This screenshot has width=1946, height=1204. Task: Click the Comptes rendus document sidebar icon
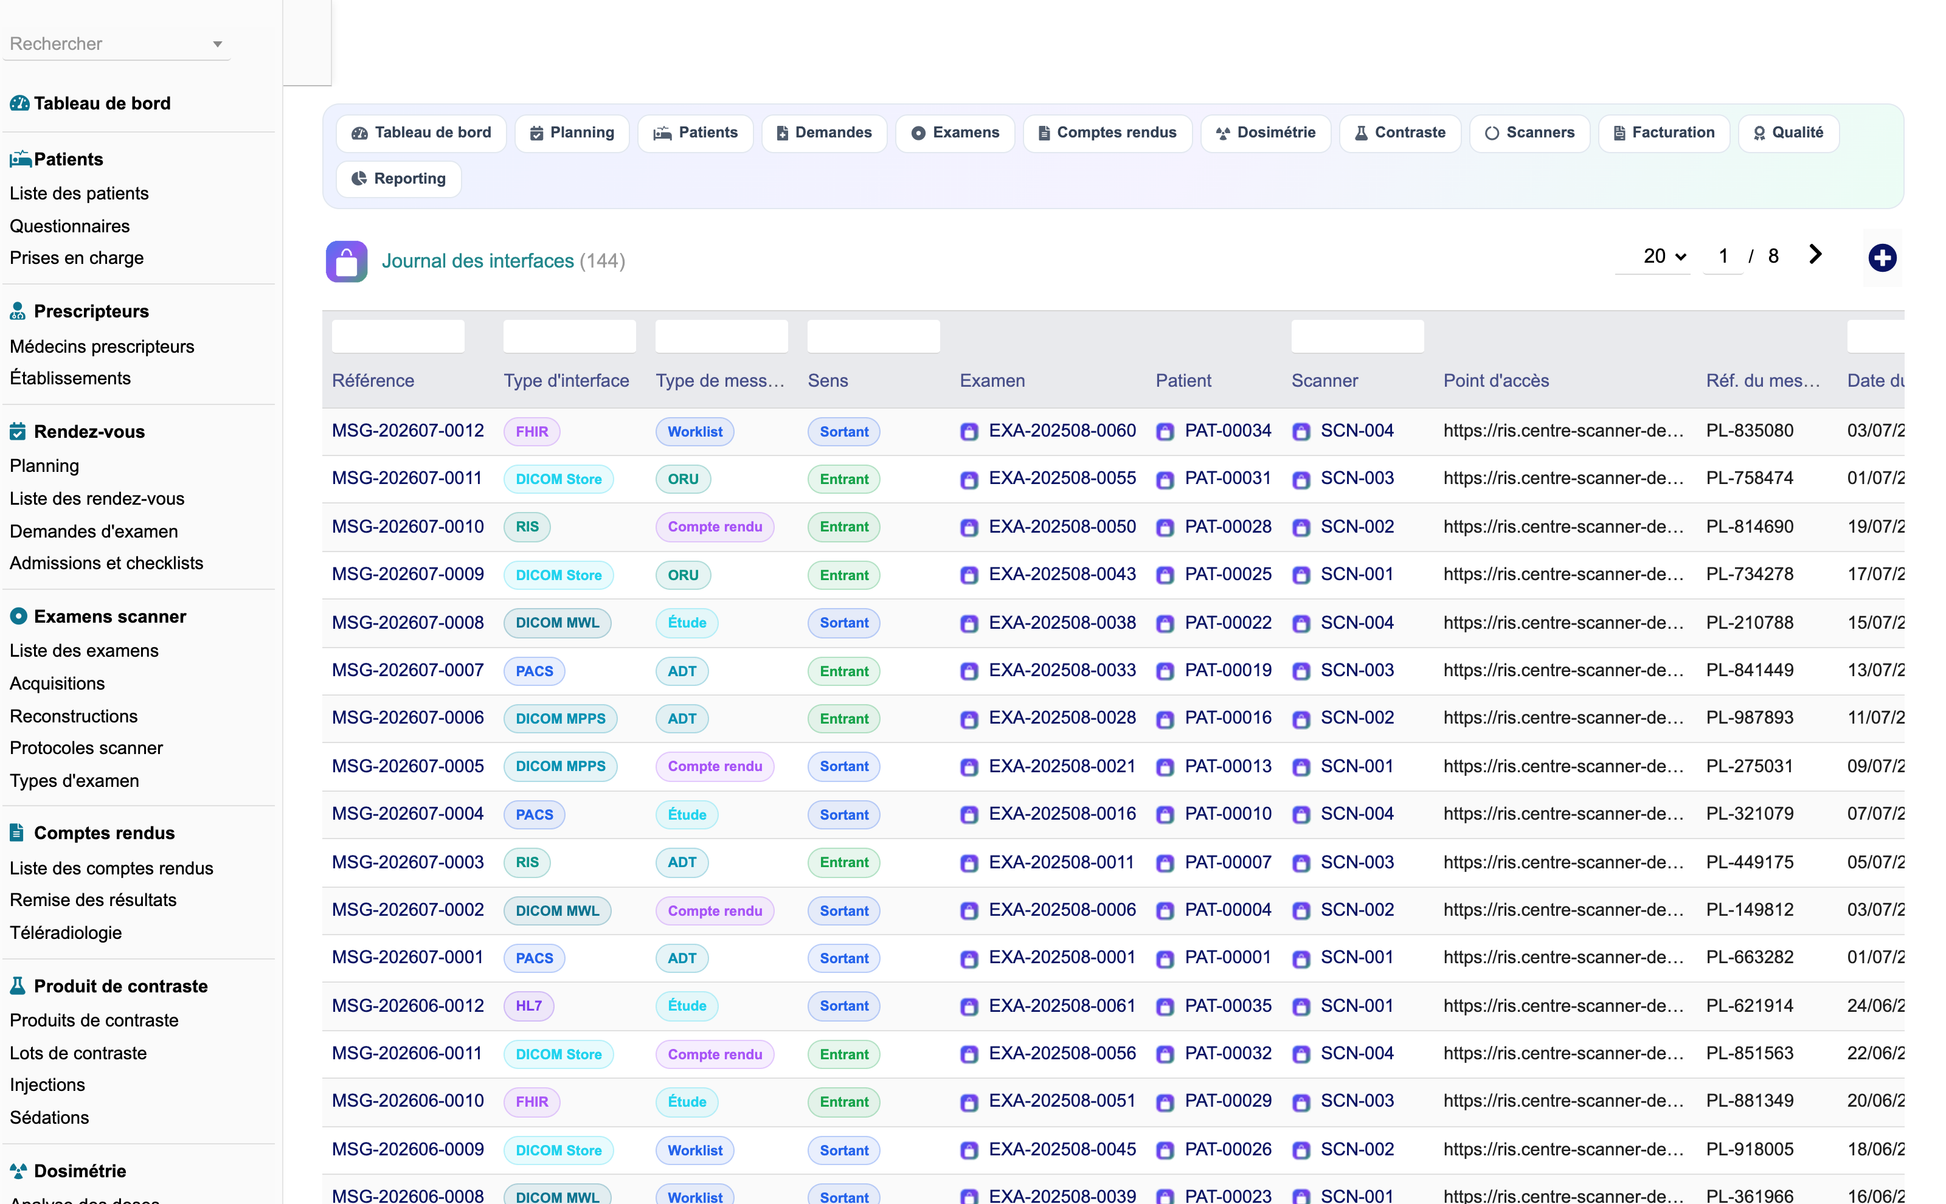17,833
